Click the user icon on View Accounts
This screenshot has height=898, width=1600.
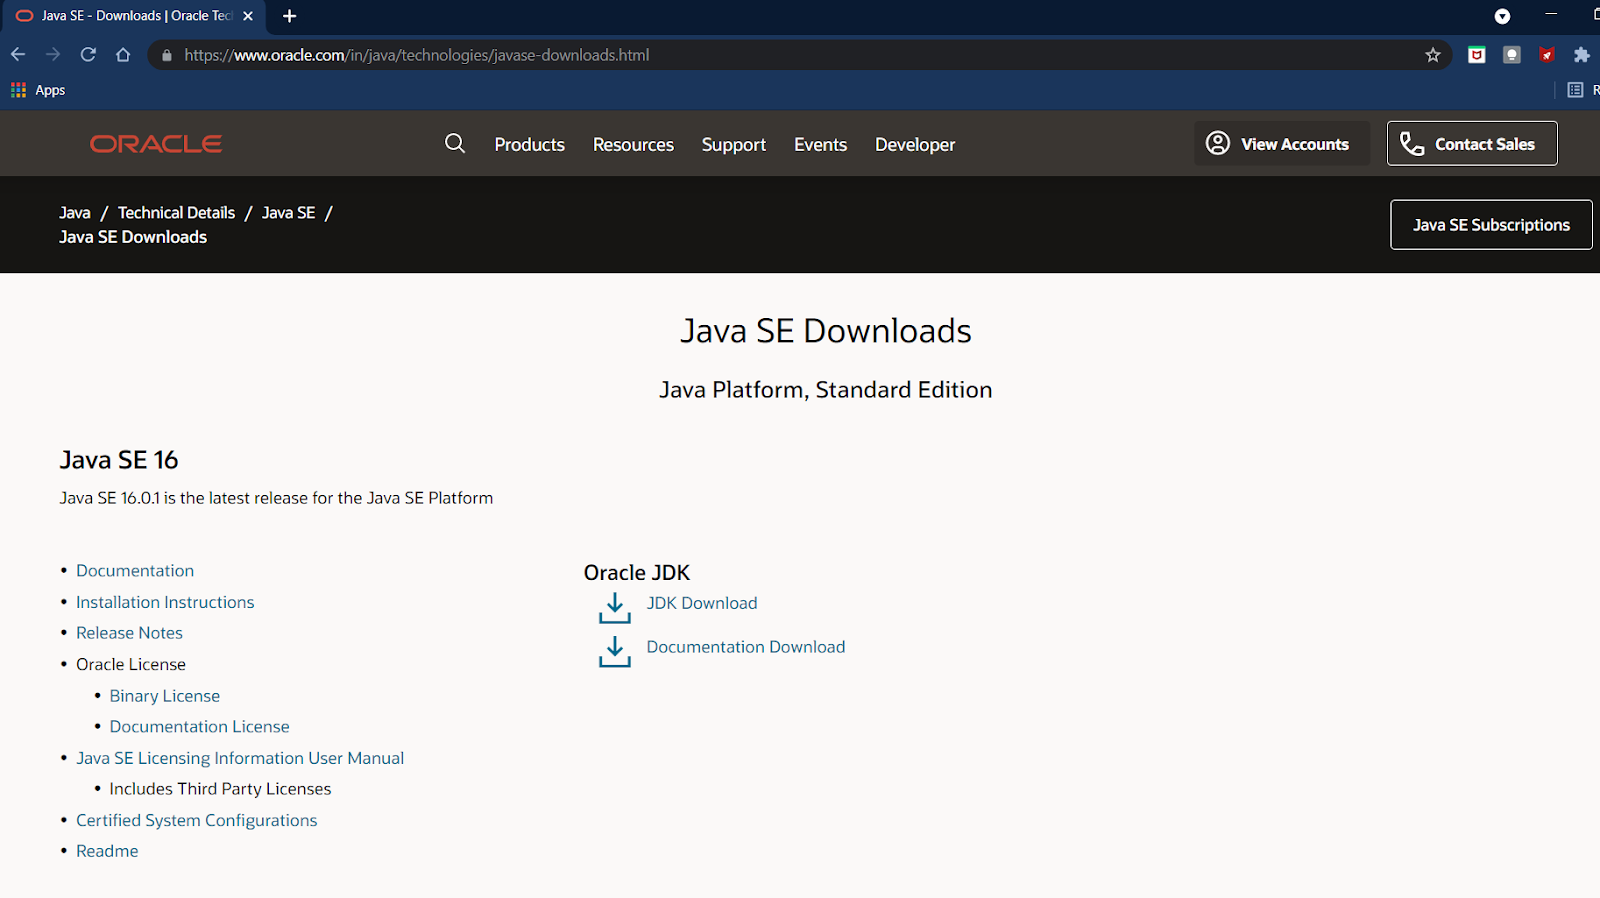[1218, 143]
